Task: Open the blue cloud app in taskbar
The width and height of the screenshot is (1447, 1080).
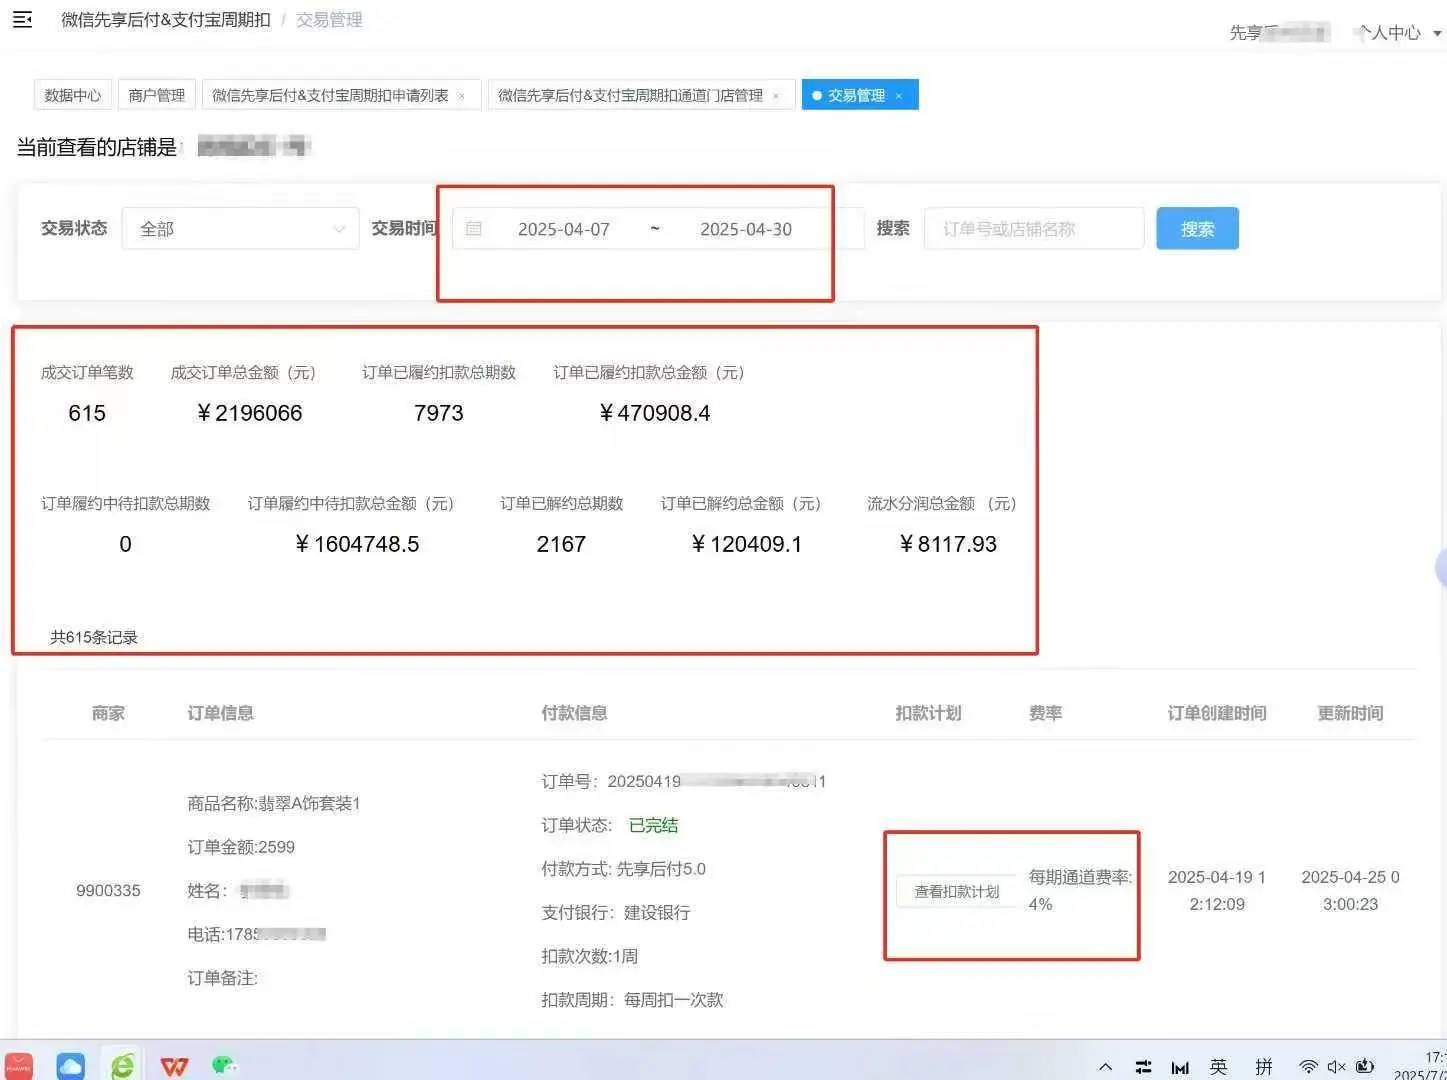Action: click(70, 1066)
